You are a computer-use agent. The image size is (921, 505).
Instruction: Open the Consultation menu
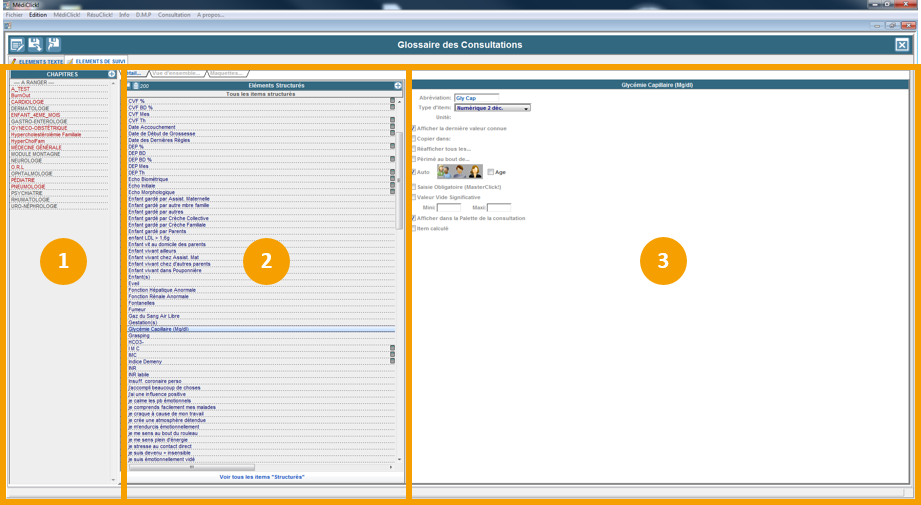174,15
